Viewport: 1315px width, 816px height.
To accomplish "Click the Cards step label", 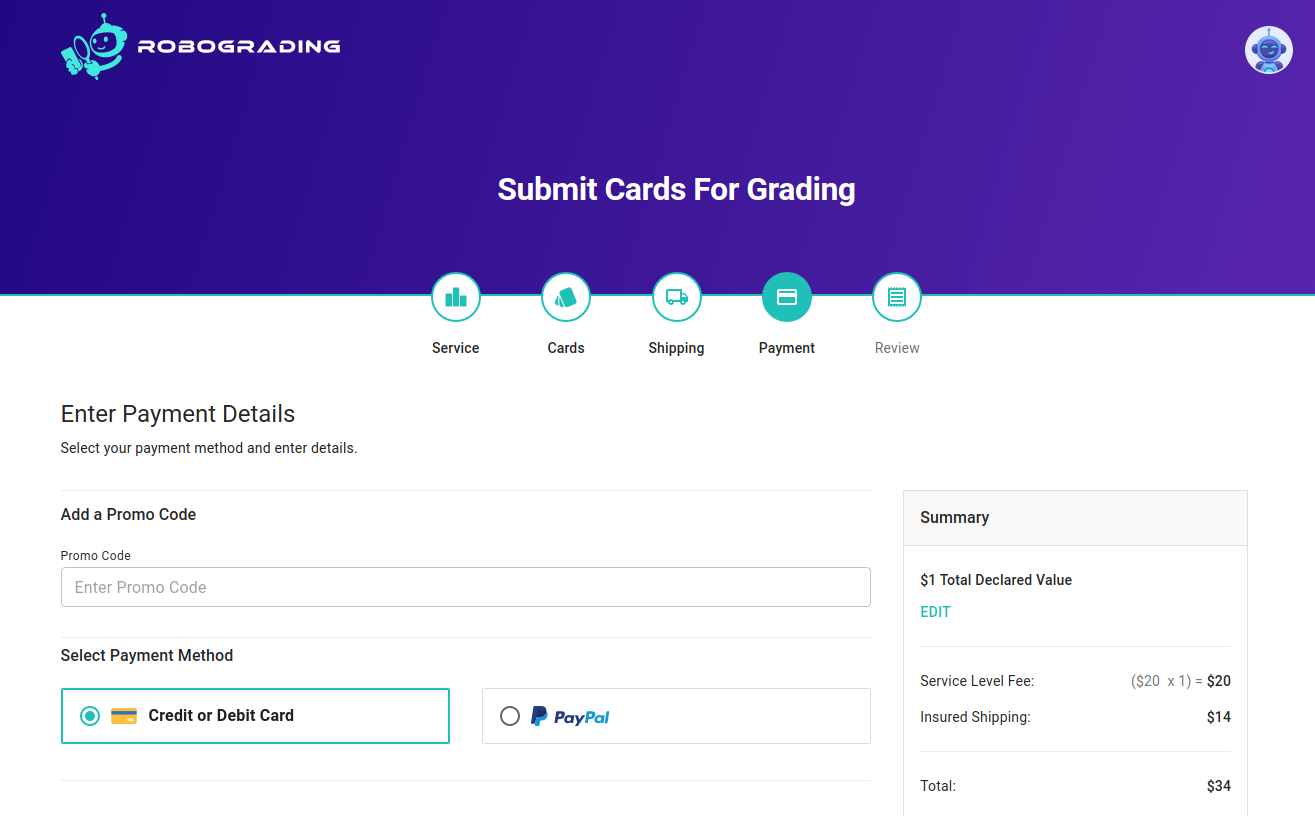I will [x=566, y=348].
